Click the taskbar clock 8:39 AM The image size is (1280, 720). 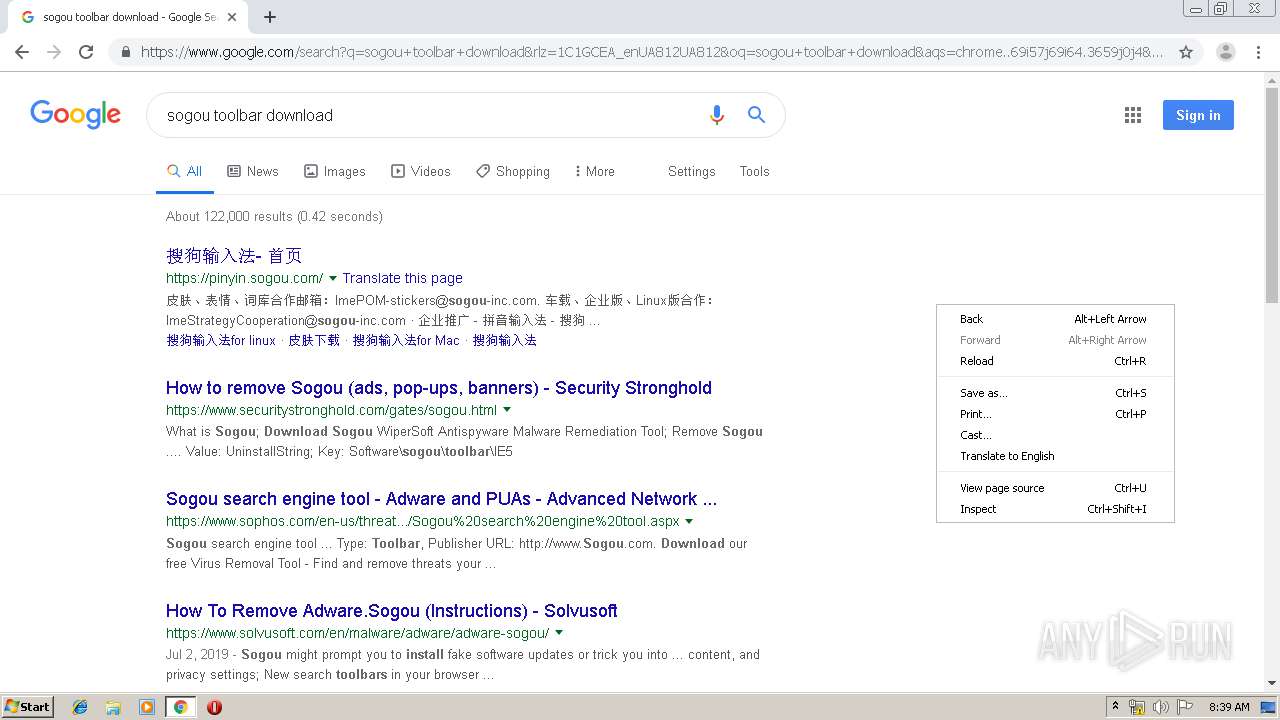pyautogui.click(x=1229, y=707)
